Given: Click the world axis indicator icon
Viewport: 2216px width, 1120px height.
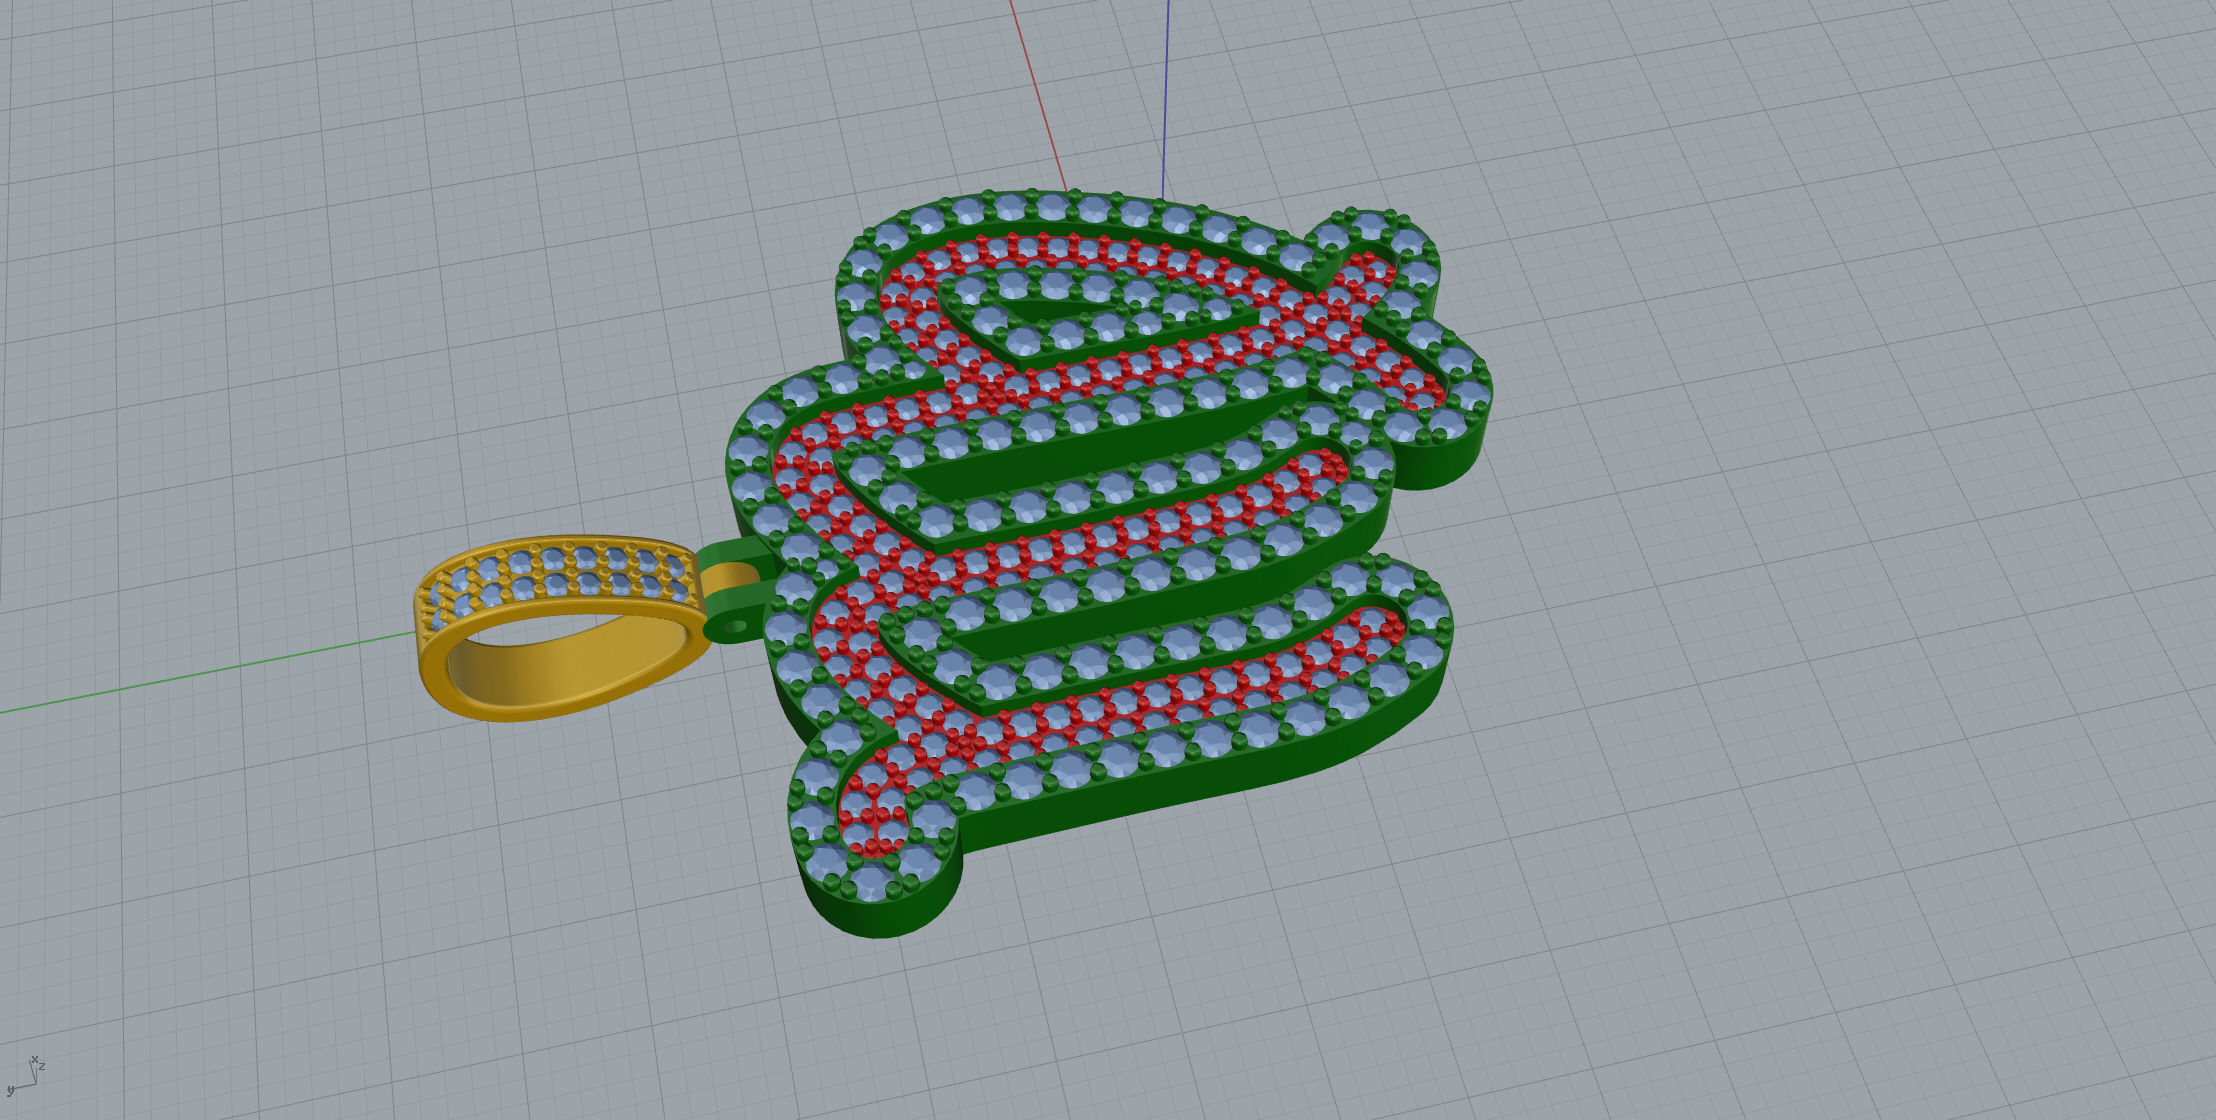Looking at the screenshot, I should point(25,1075).
